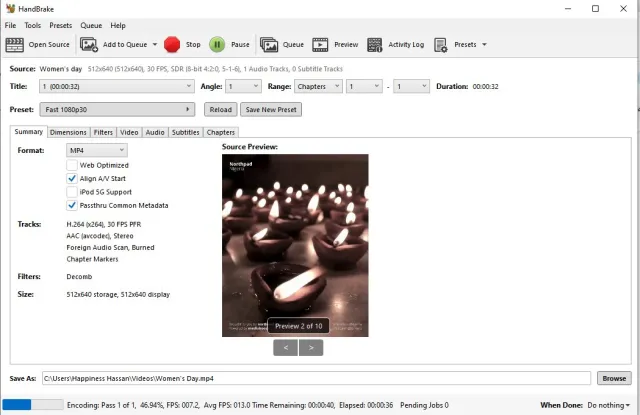This screenshot has width=640, height=415.
Task: Click the red Stop icon
Action: point(172,44)
